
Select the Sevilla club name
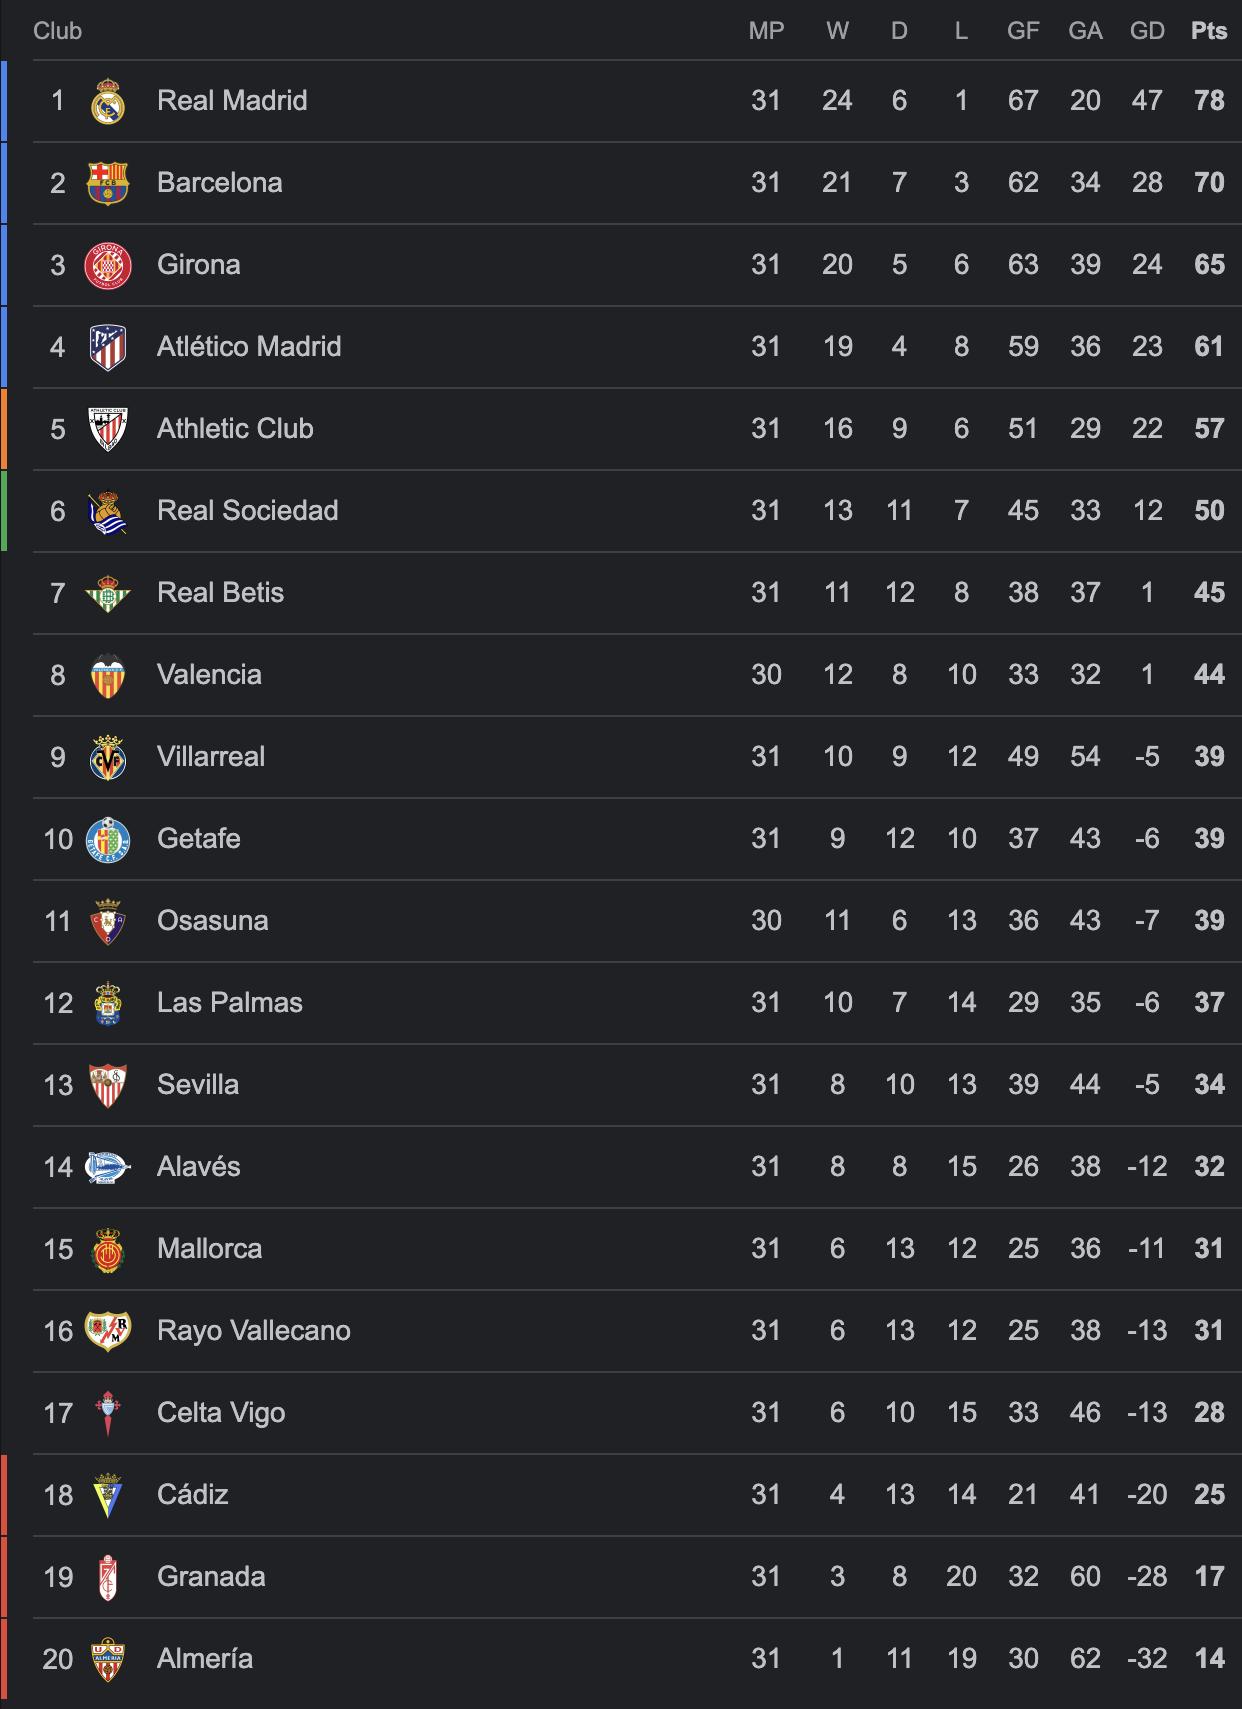click(x=198, y=1085)
